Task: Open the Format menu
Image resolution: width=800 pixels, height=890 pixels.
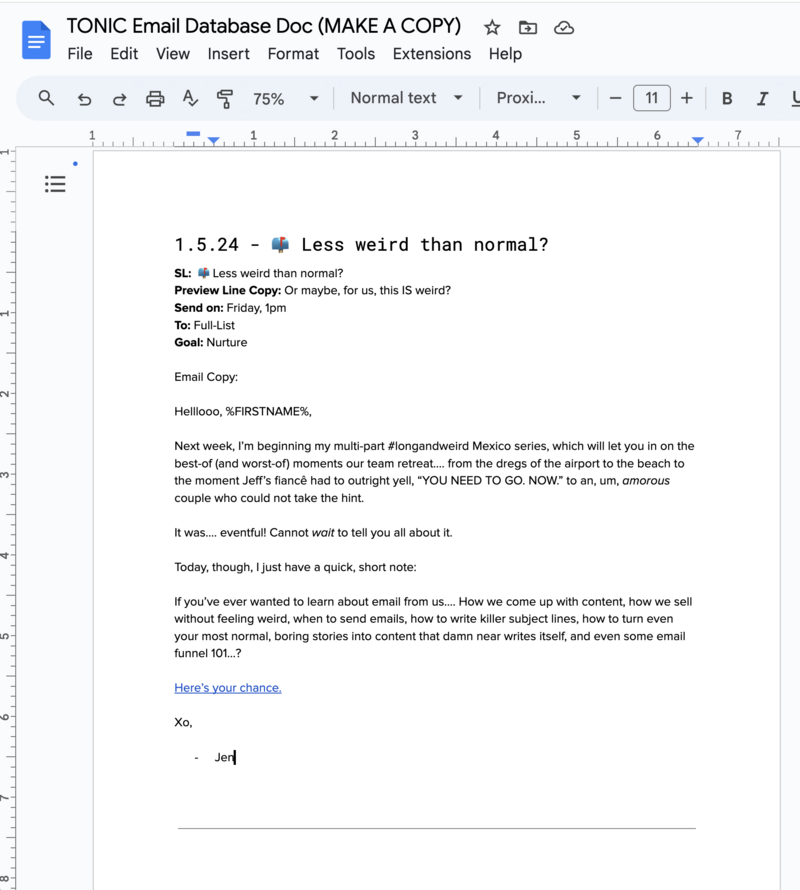Action: [x=293, y=54]
